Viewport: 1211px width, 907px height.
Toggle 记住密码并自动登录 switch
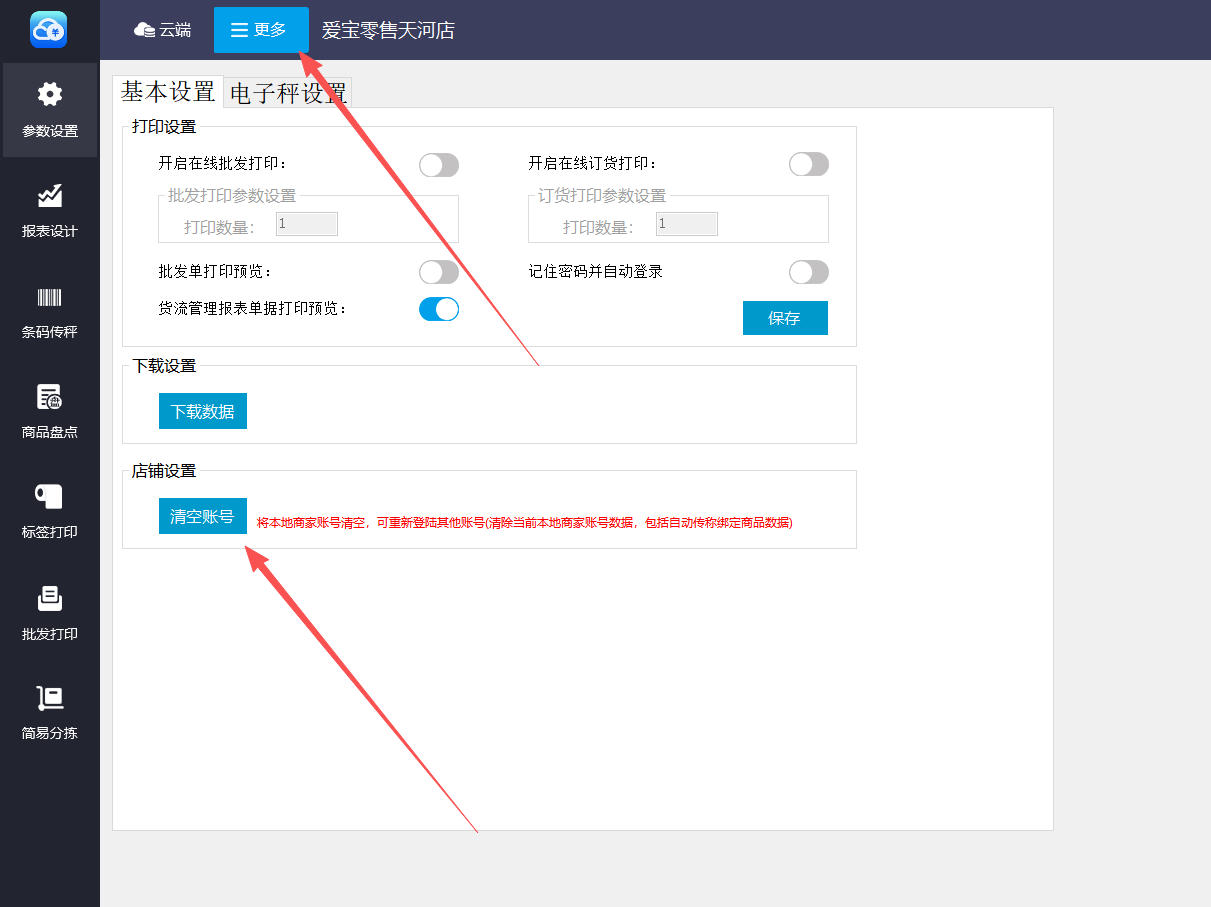tap(809, 272)
